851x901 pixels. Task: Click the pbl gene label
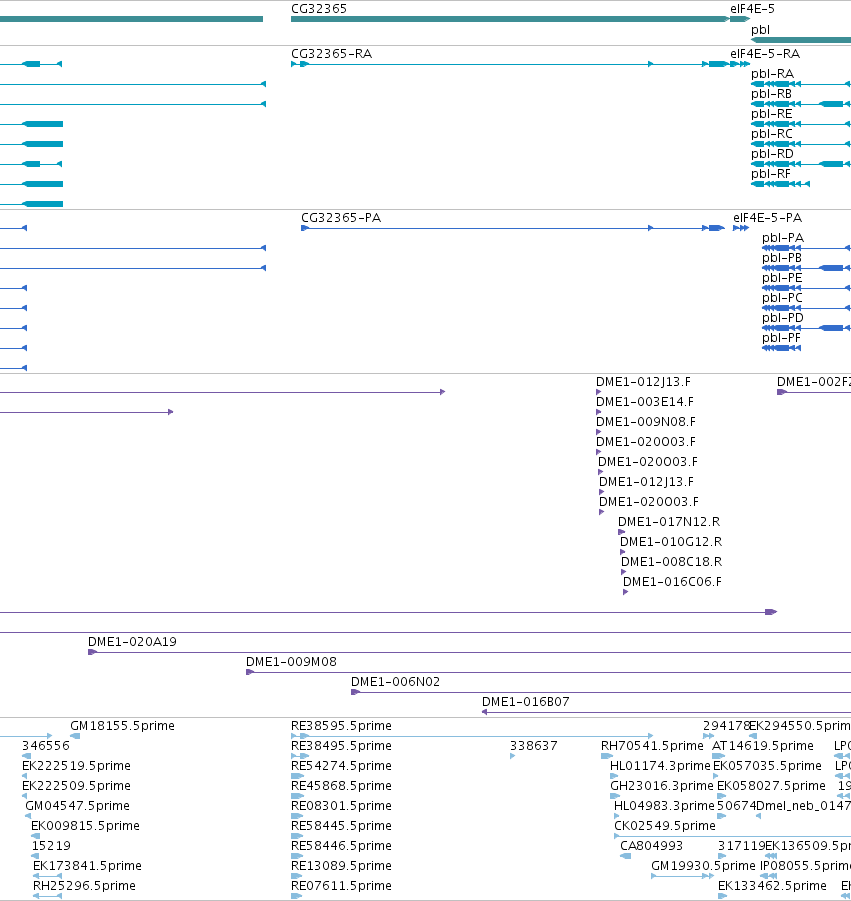click(760, 30)
